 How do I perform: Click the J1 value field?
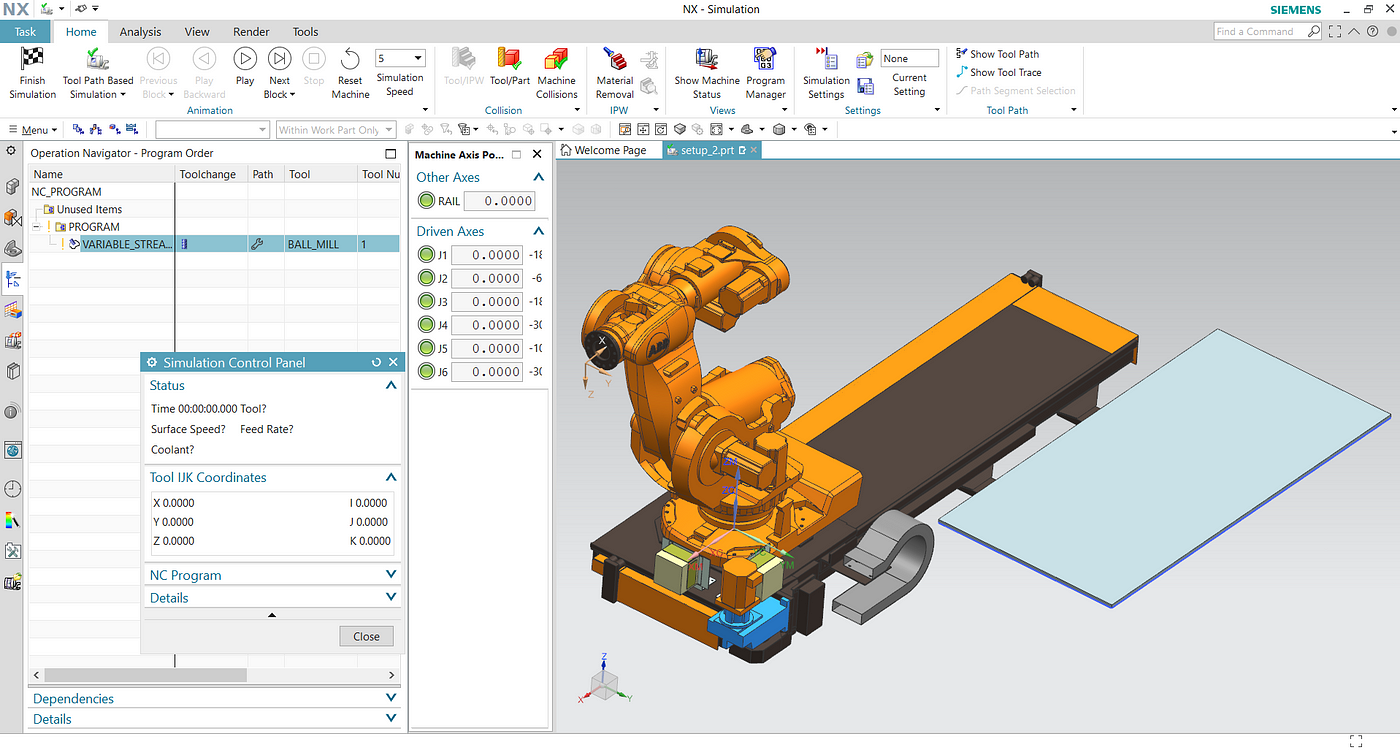tap(487, 255)
